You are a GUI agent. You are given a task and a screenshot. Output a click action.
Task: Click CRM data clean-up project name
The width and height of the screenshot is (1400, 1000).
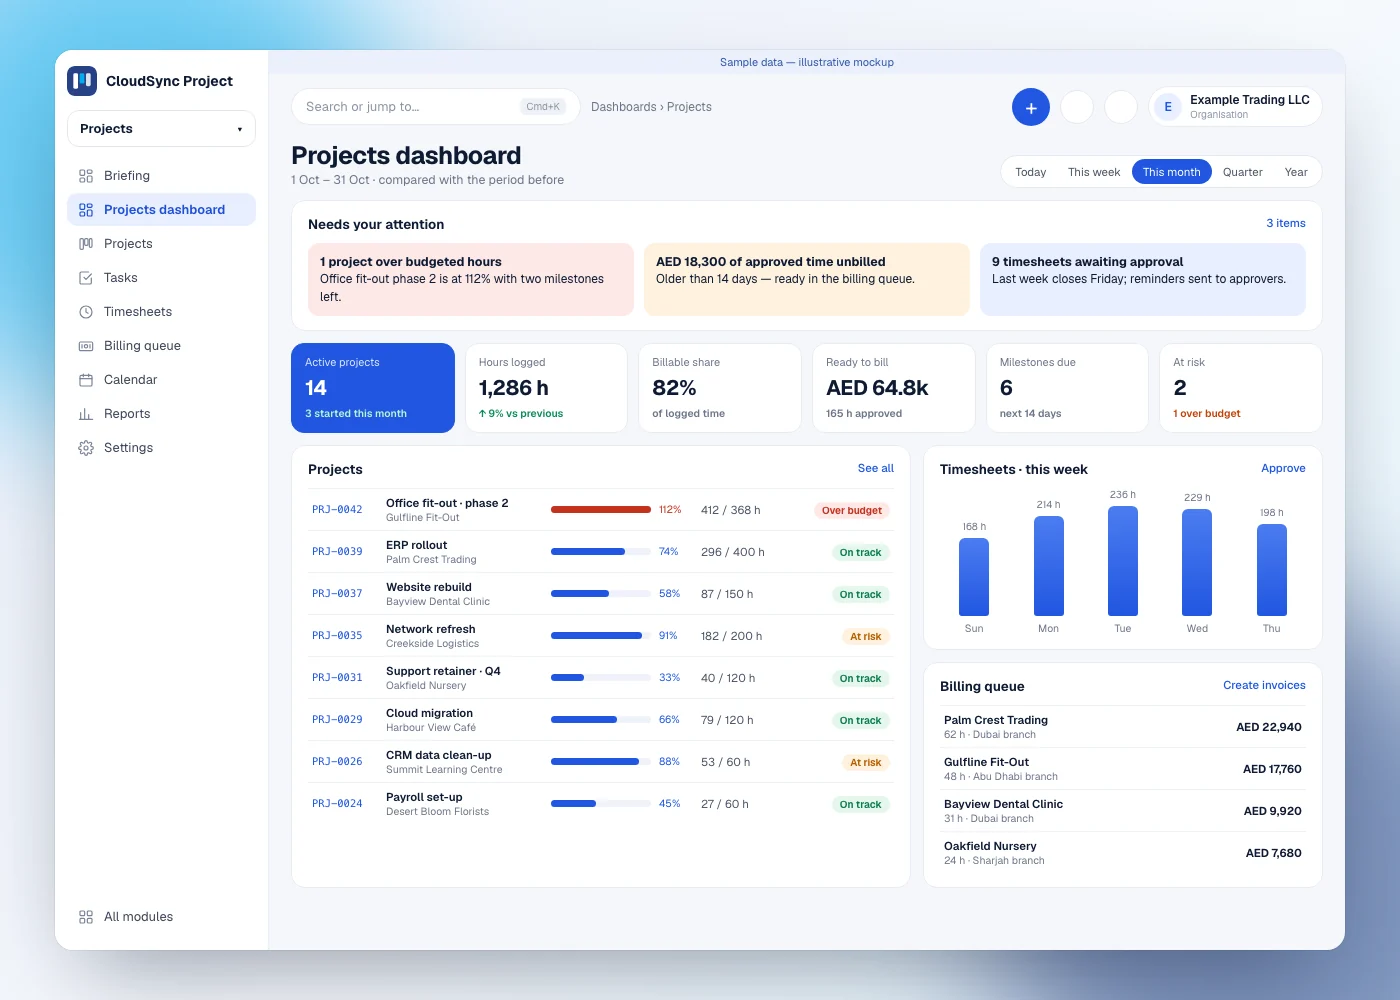click(439, 755)
